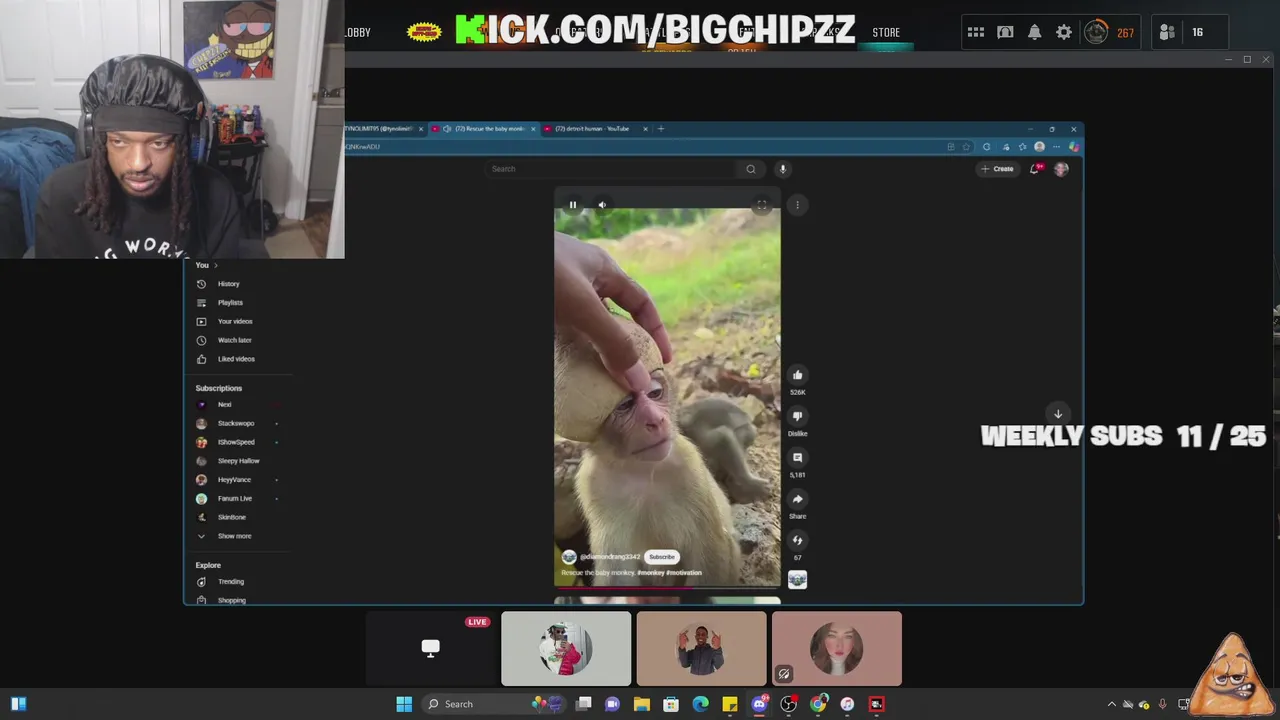Screen dimensions: 1280x720
Task: Expand the You section chevron
Action: [x=215, y=265]
